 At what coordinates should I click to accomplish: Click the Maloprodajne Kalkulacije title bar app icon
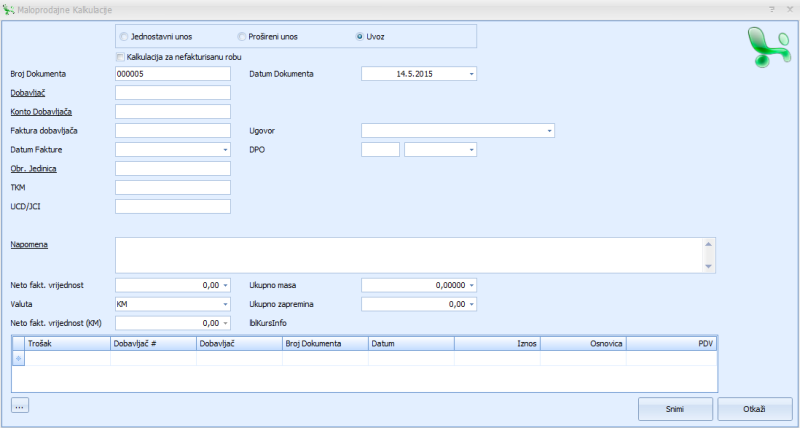click(x=8, y=10)
